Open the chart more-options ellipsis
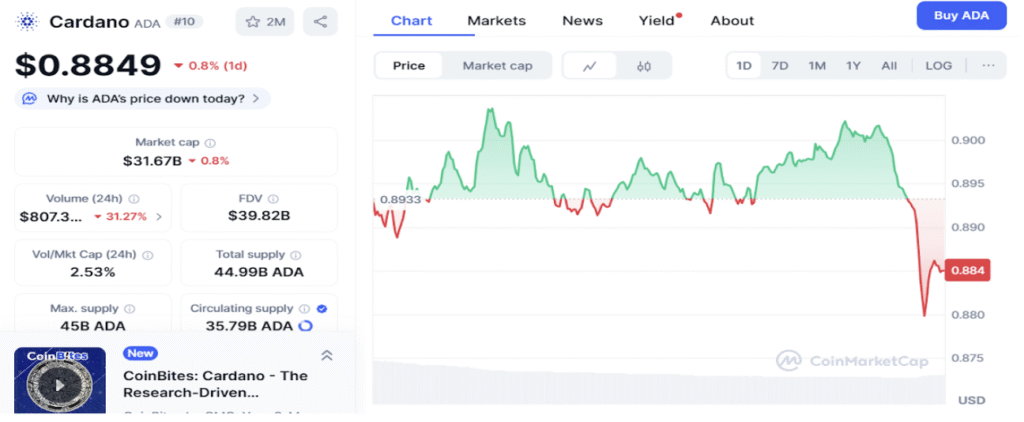The width and height of the screenshot is (1024, 422). click(988, 65)
